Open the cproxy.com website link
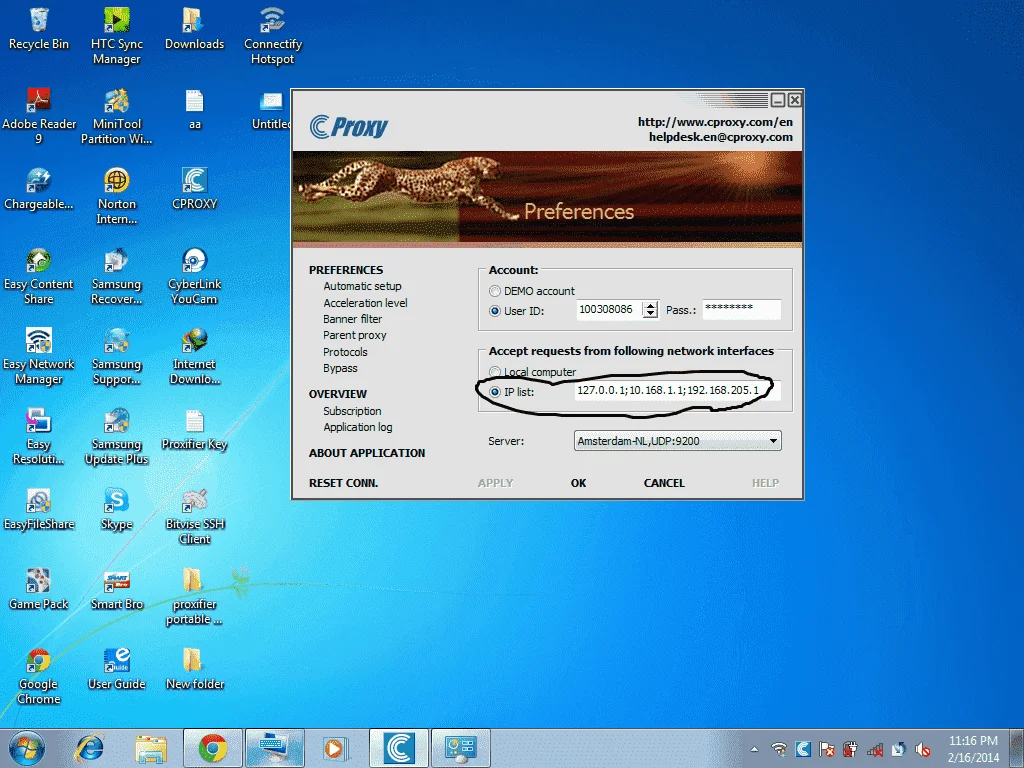The width and height of the screenshot is (1024, 768). [x=715, y=122]
